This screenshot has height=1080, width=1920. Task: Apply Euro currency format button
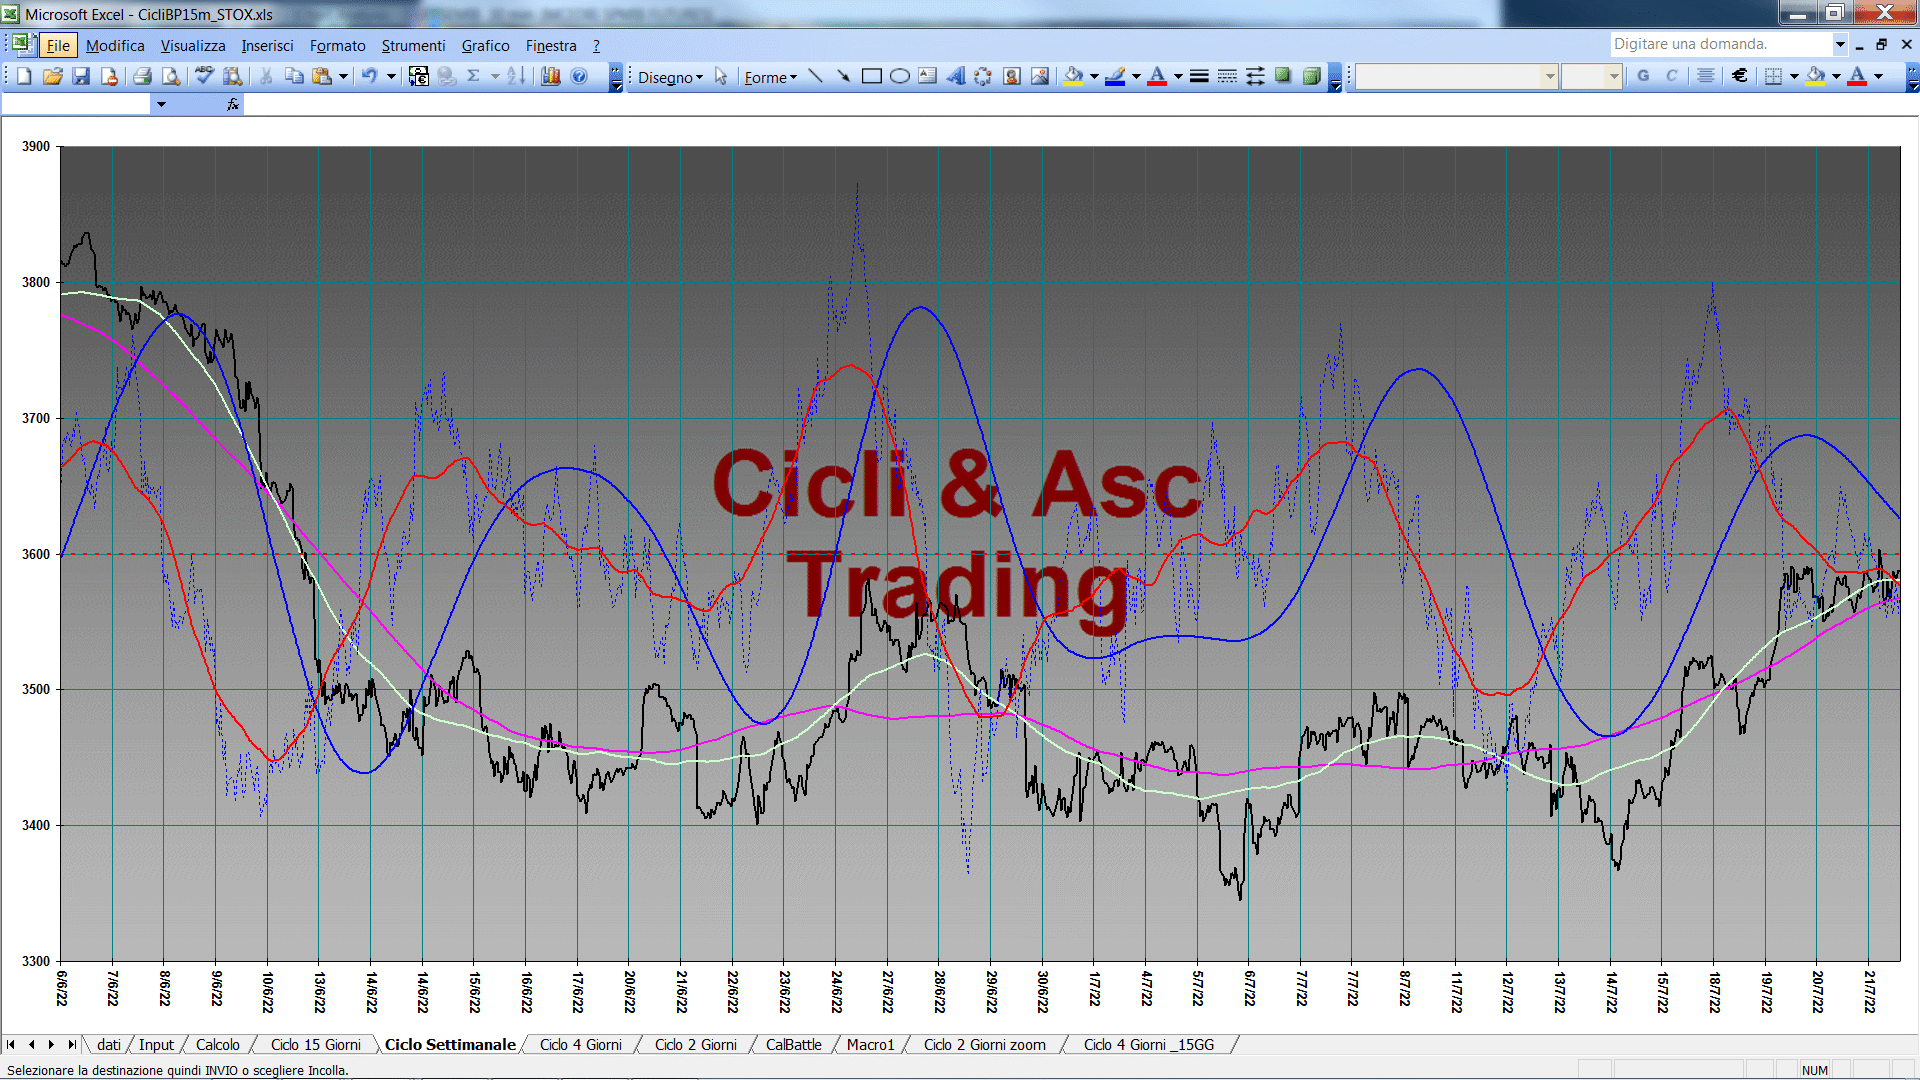pos(1740,76)
